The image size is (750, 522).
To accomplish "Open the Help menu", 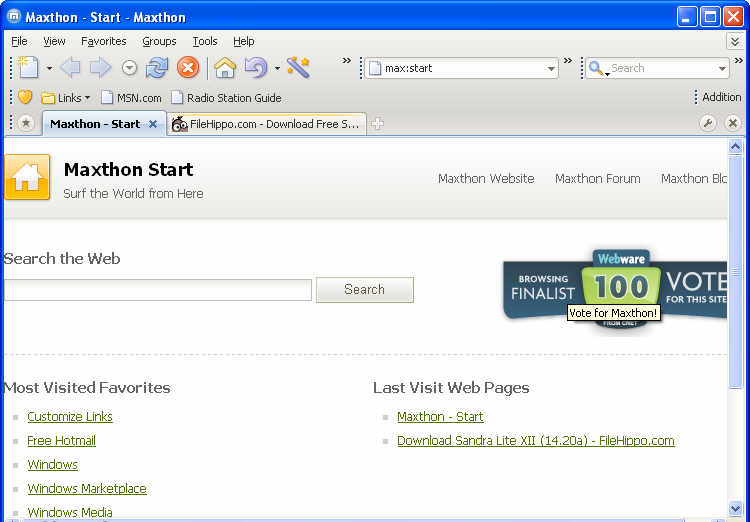I will tap(243, 41).
